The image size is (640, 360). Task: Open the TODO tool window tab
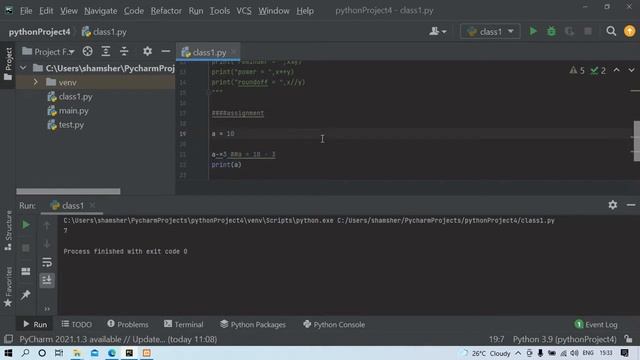click(77, 324)
